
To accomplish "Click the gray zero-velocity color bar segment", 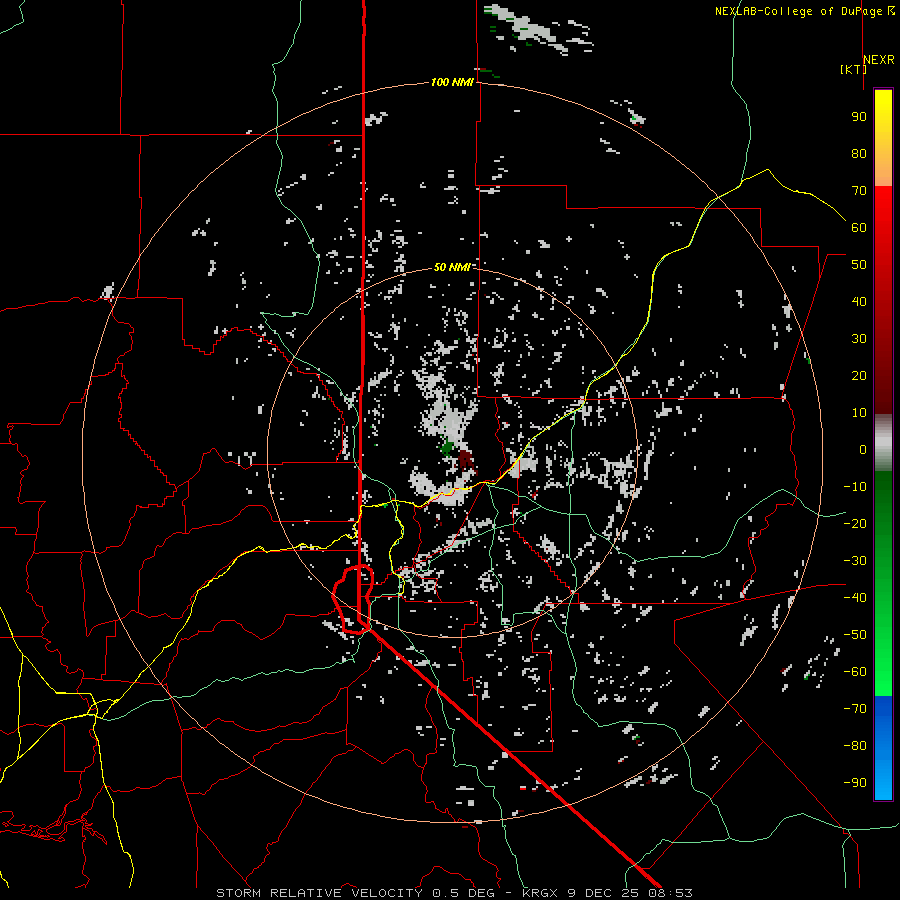I will pos(883,443).
